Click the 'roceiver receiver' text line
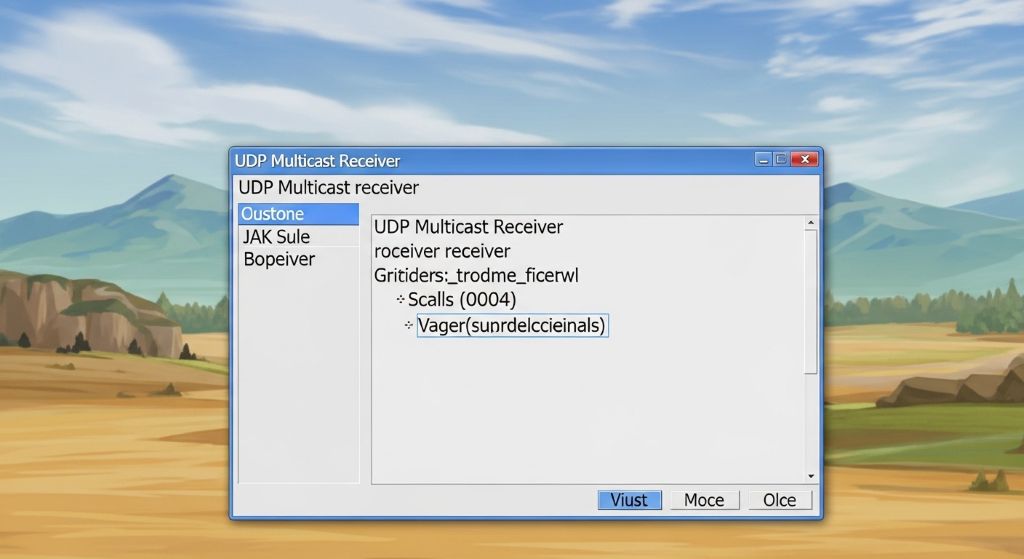This screenshot has height=559, width=1024. coord(442,251)
